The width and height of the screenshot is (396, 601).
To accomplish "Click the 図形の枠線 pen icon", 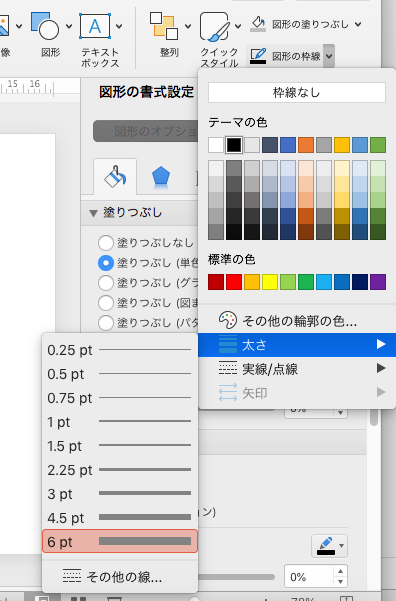I will click(258, 56).
